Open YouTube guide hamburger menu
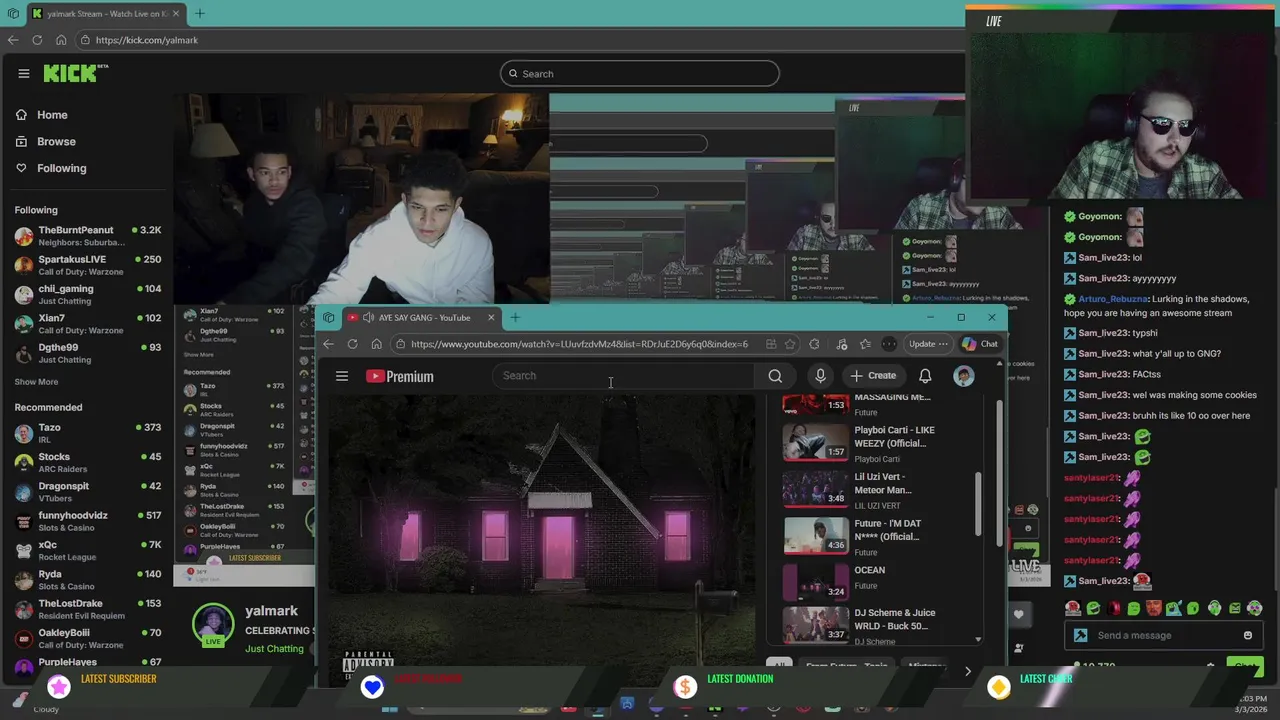1280x720 pixels. 342,376
